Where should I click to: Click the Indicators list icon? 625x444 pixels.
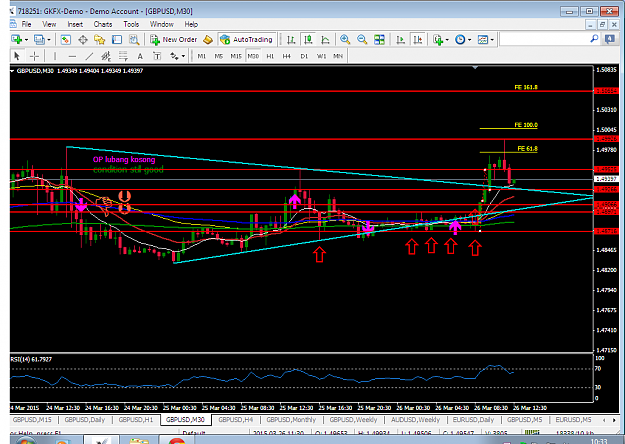click(438, 39)
